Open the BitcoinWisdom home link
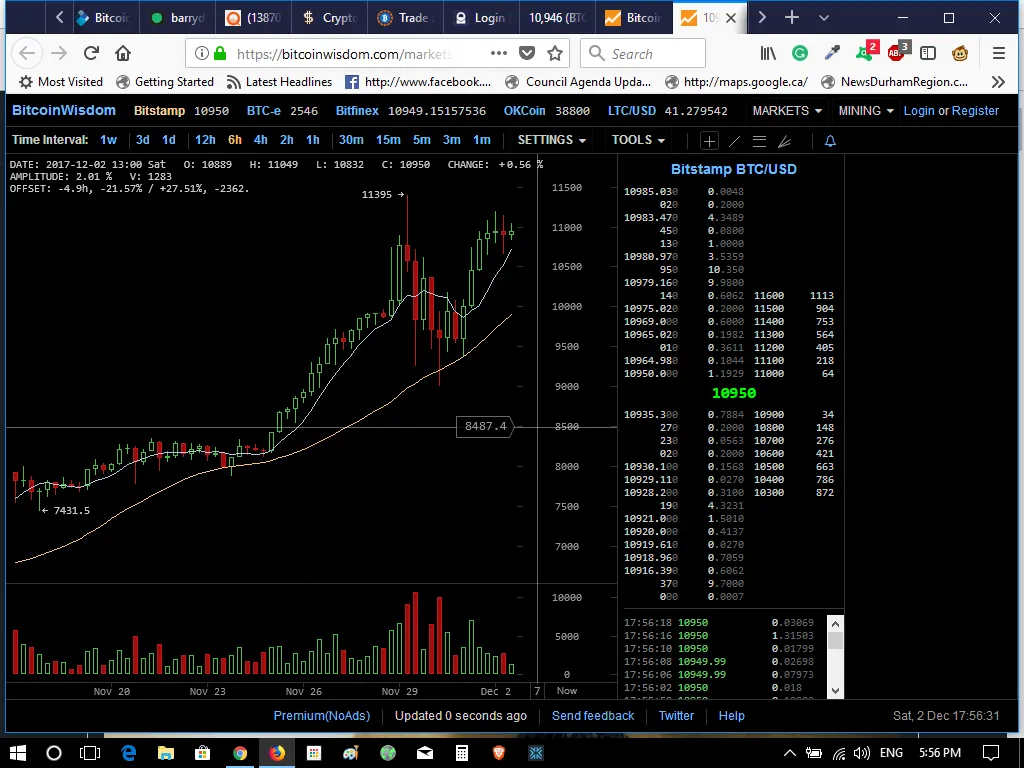This screenshot has height=768, width=1024. click(x=64, y=110)
